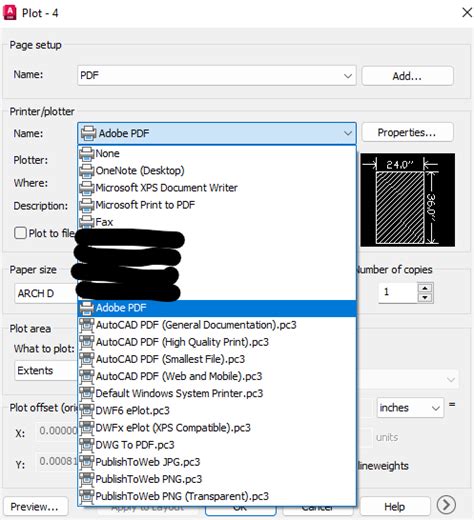Click the plot offset X field
Viewport: 474px width, 520px height.
pos(57,431)
